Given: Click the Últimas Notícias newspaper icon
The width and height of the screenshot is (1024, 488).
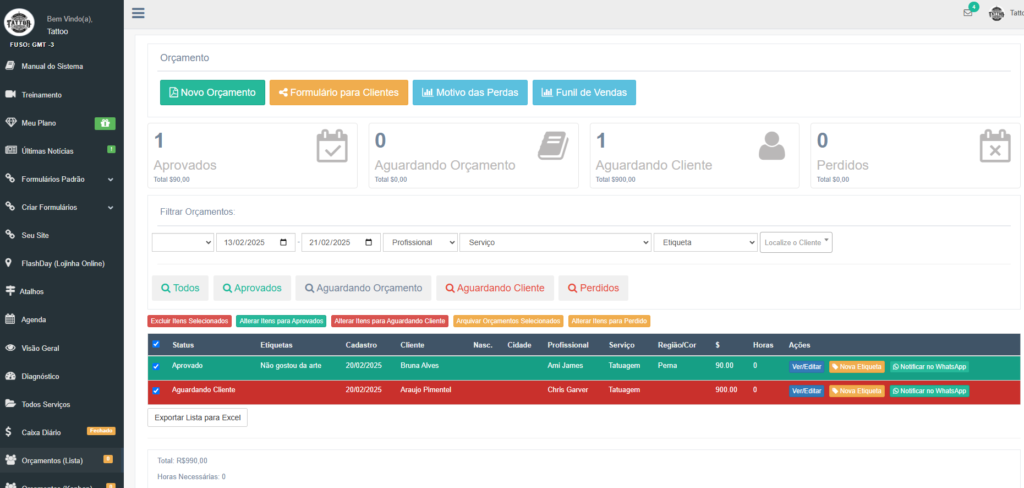Looking at the screenshot, I should click(10, 151).
